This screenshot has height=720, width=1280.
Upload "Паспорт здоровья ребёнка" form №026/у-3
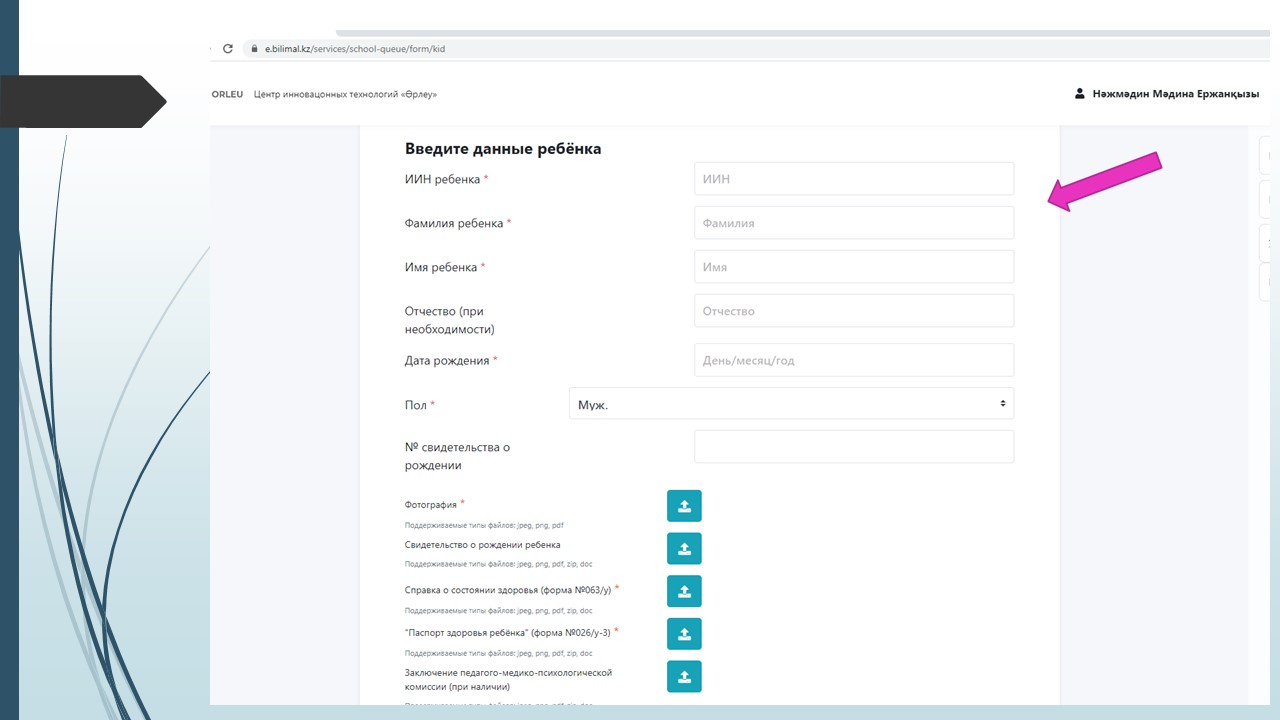click(x=684, y=634)
